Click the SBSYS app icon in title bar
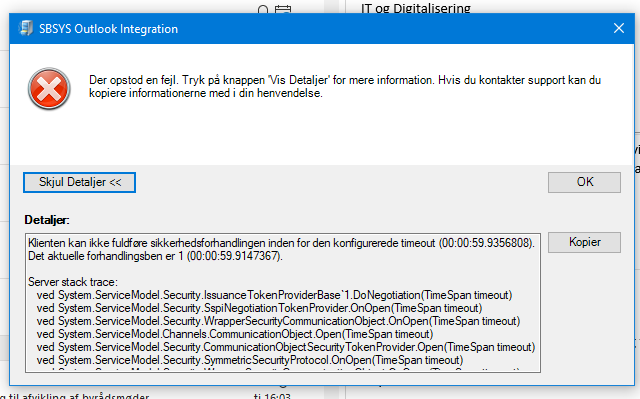The height and width of the screenshot is (399, 640). tap(26, 28)
